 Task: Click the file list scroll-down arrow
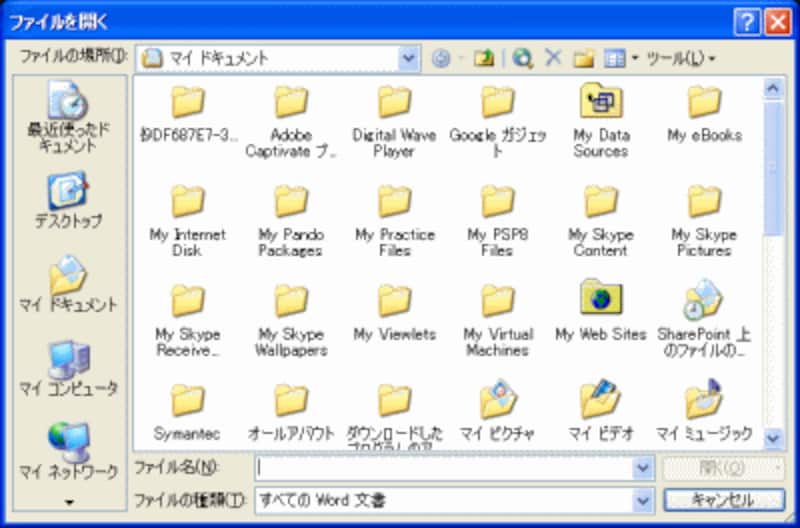click(x=773, y=438)
